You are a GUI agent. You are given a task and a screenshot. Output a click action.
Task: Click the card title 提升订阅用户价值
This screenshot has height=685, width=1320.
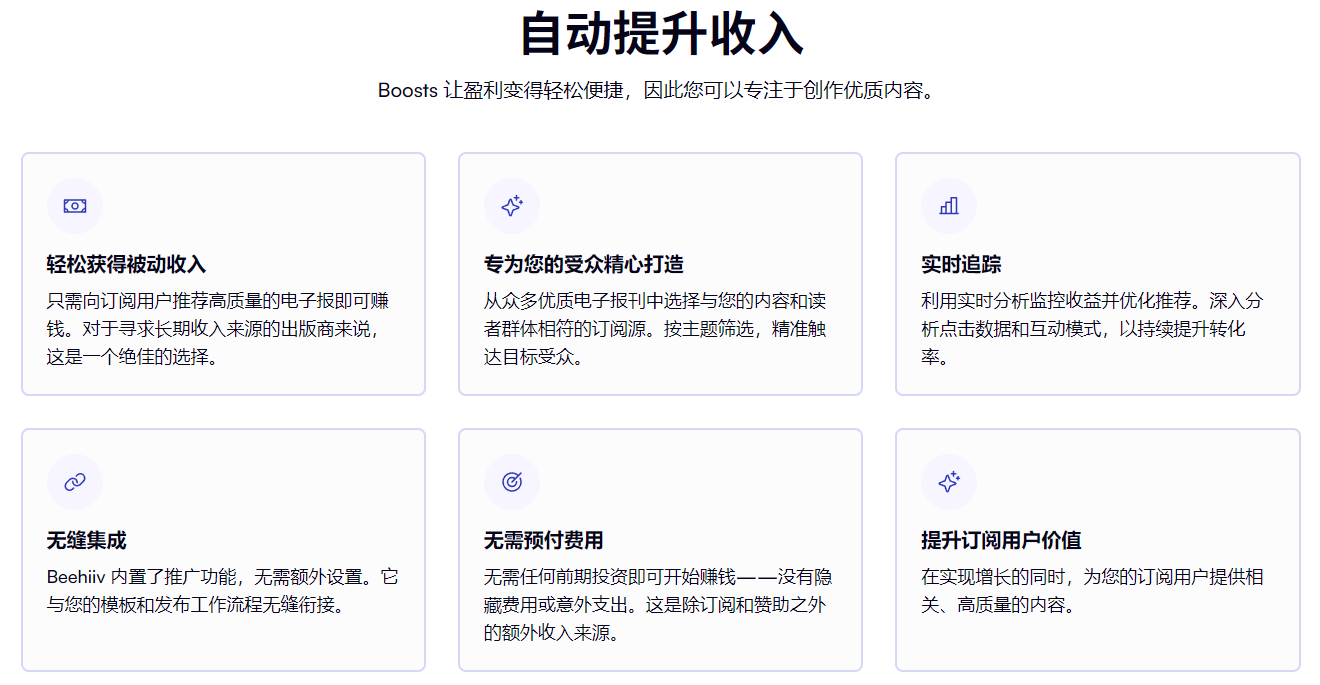coord(1001,540)
